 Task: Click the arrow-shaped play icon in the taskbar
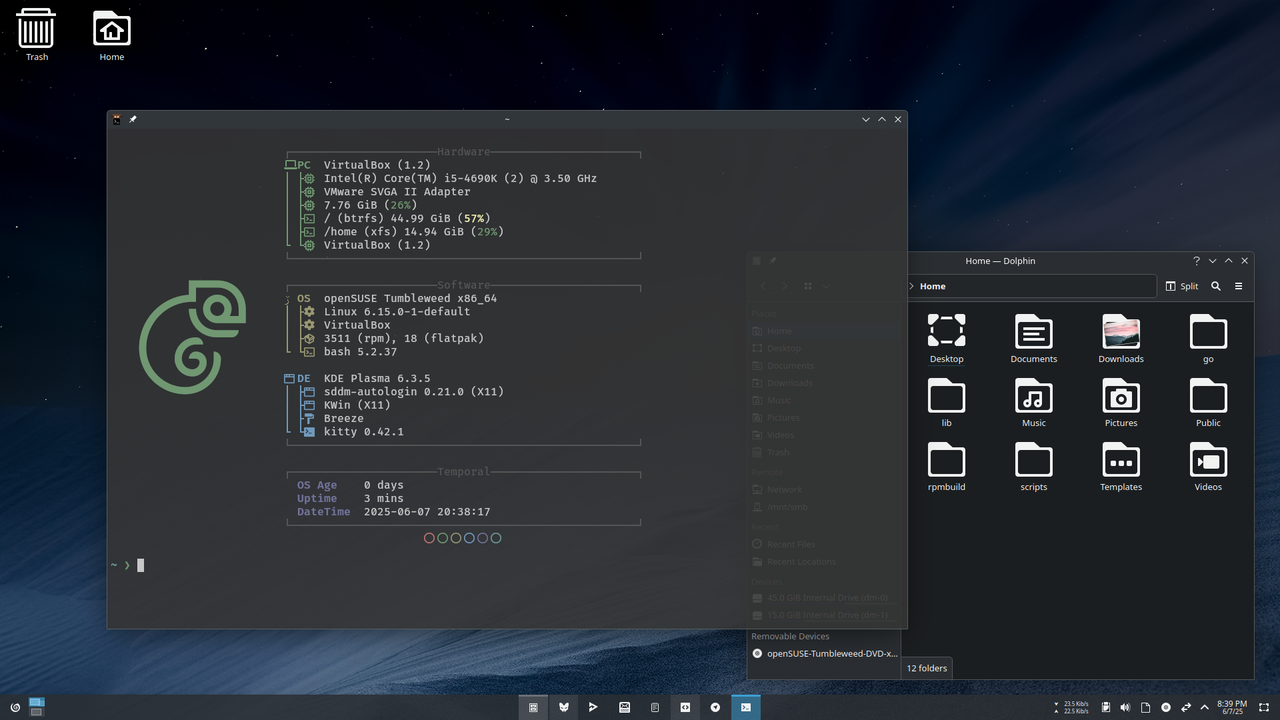594,707
